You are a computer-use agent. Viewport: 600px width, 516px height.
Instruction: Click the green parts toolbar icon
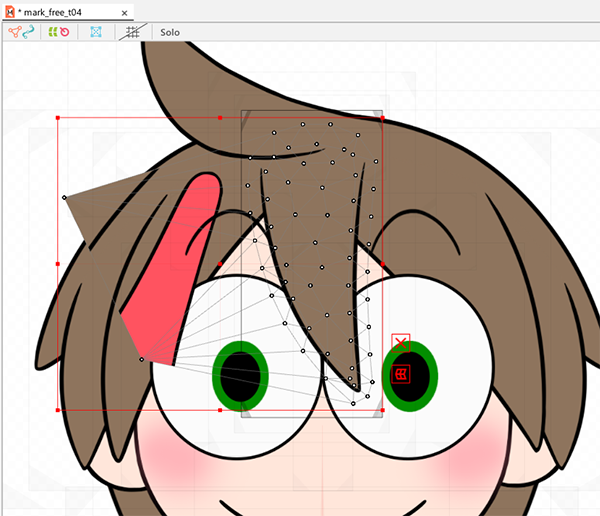(52, 32)
